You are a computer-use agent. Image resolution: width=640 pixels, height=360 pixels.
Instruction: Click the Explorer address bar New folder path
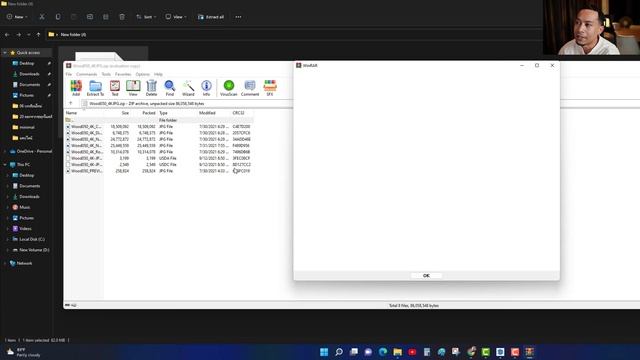point(73,35)
